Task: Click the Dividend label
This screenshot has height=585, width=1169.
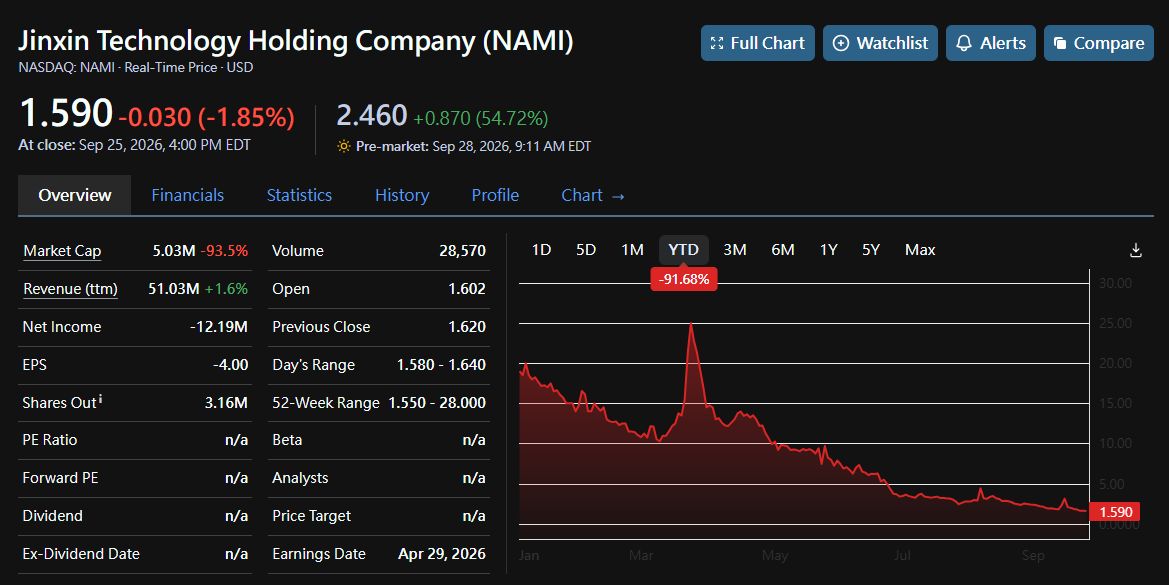Action: click(52, 516)
